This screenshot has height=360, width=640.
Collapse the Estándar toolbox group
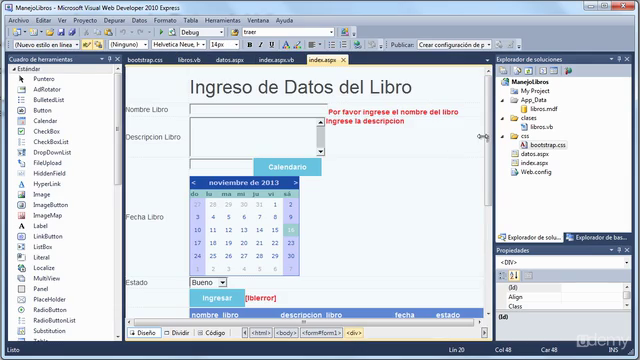point(14,69)
